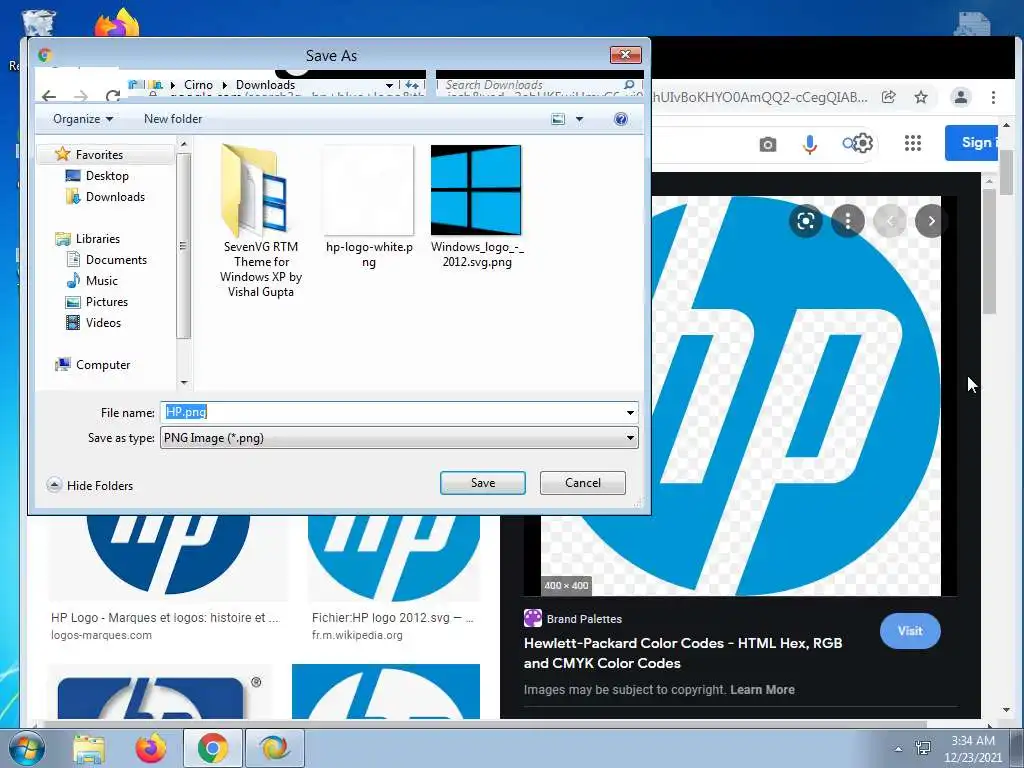Open the view options dropdown arrow
1024x768 pixels.
click(x=579, y=119)
